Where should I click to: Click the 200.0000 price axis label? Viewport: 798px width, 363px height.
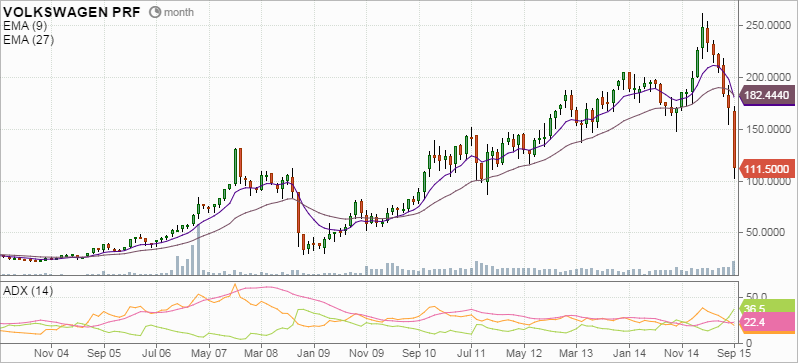767,77
